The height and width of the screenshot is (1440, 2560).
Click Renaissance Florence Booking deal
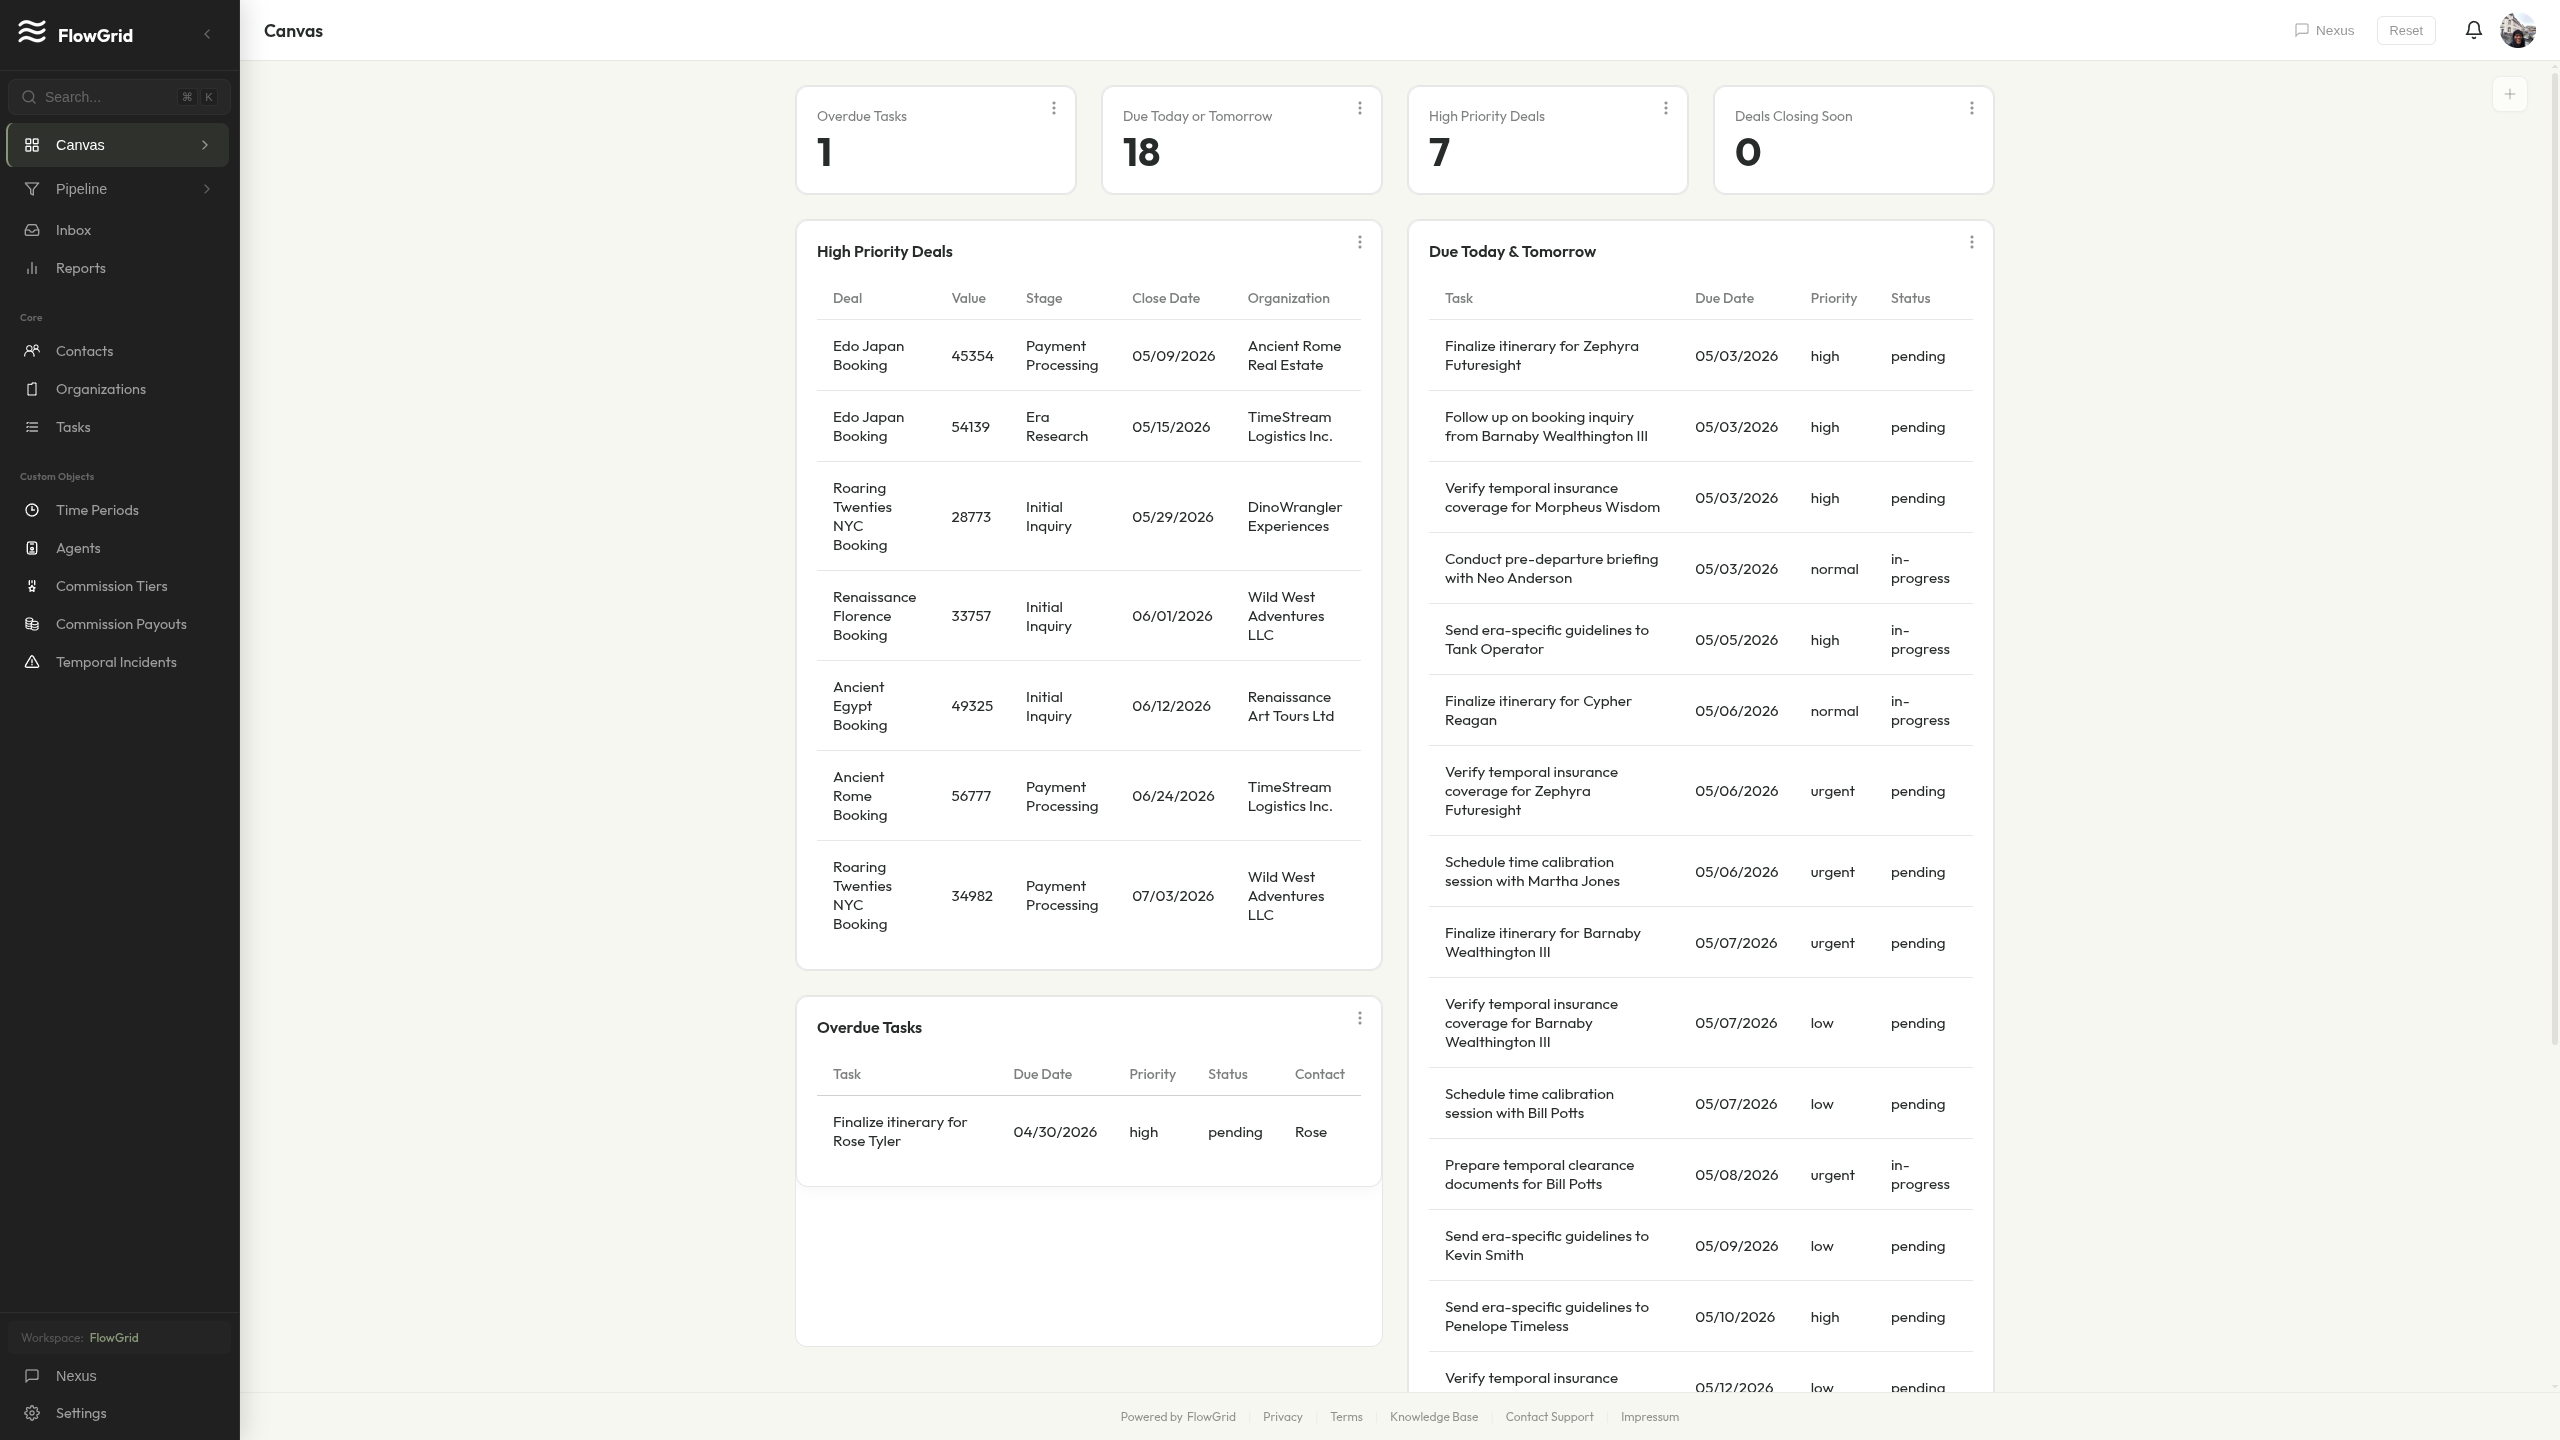[874, 616]
